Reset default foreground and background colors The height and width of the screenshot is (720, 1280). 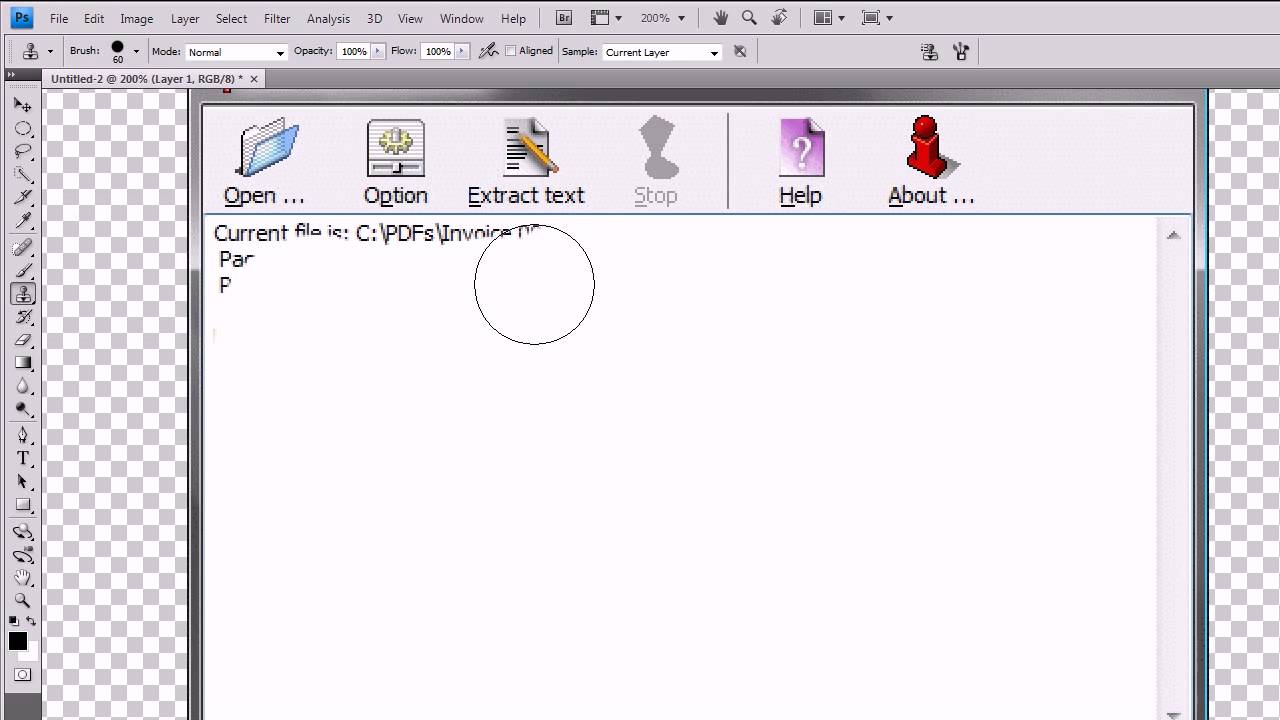pos(14,621)
